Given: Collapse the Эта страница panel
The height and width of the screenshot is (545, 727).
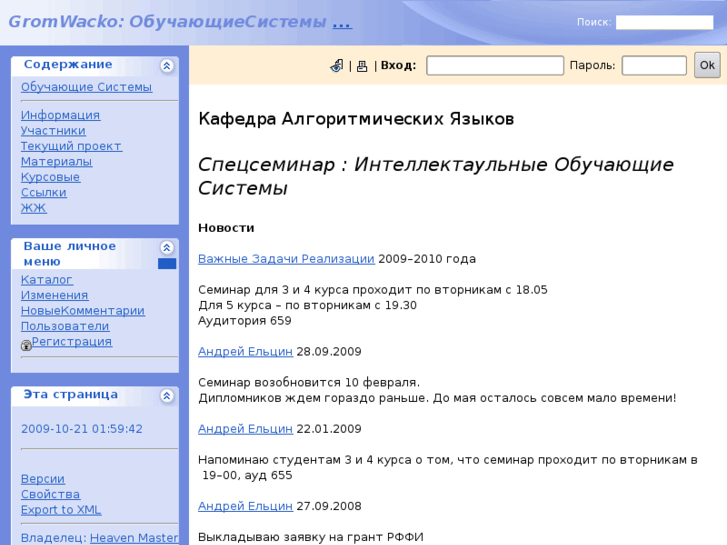Looking at the screenshot, I should coord(167,396).
